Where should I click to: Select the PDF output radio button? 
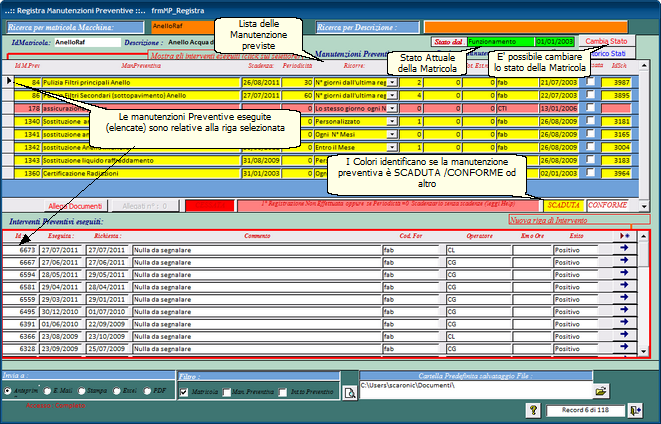pos(147,391)
